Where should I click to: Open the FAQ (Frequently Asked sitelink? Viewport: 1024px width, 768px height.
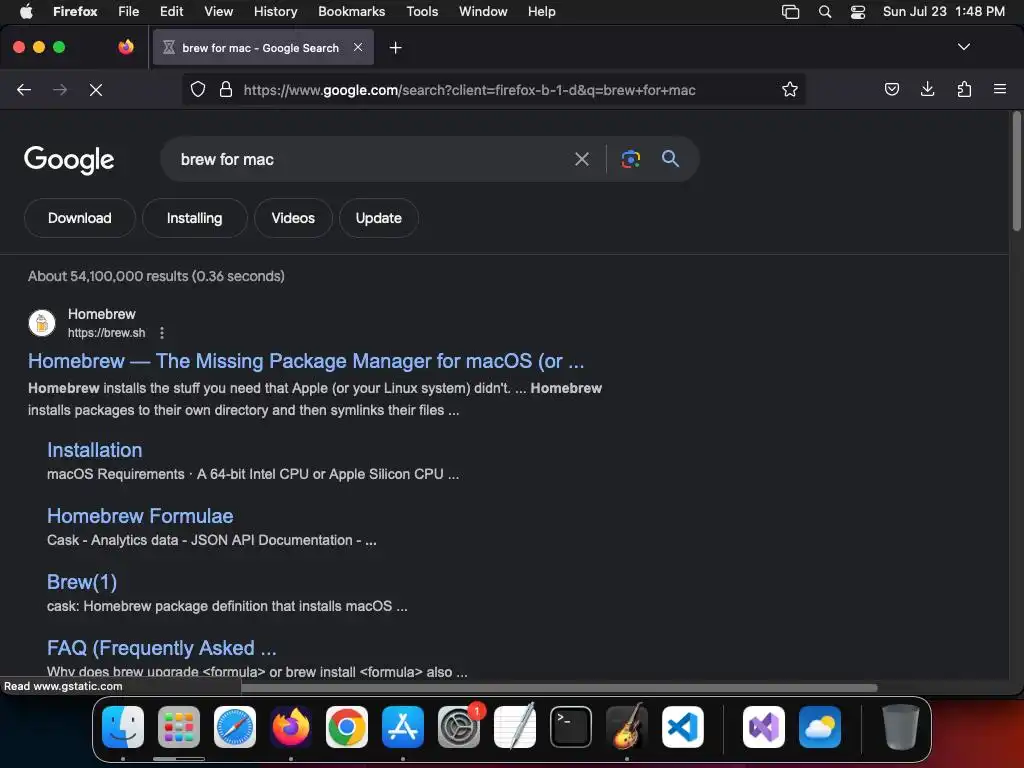pyautogui.click(x=162, y=648)
